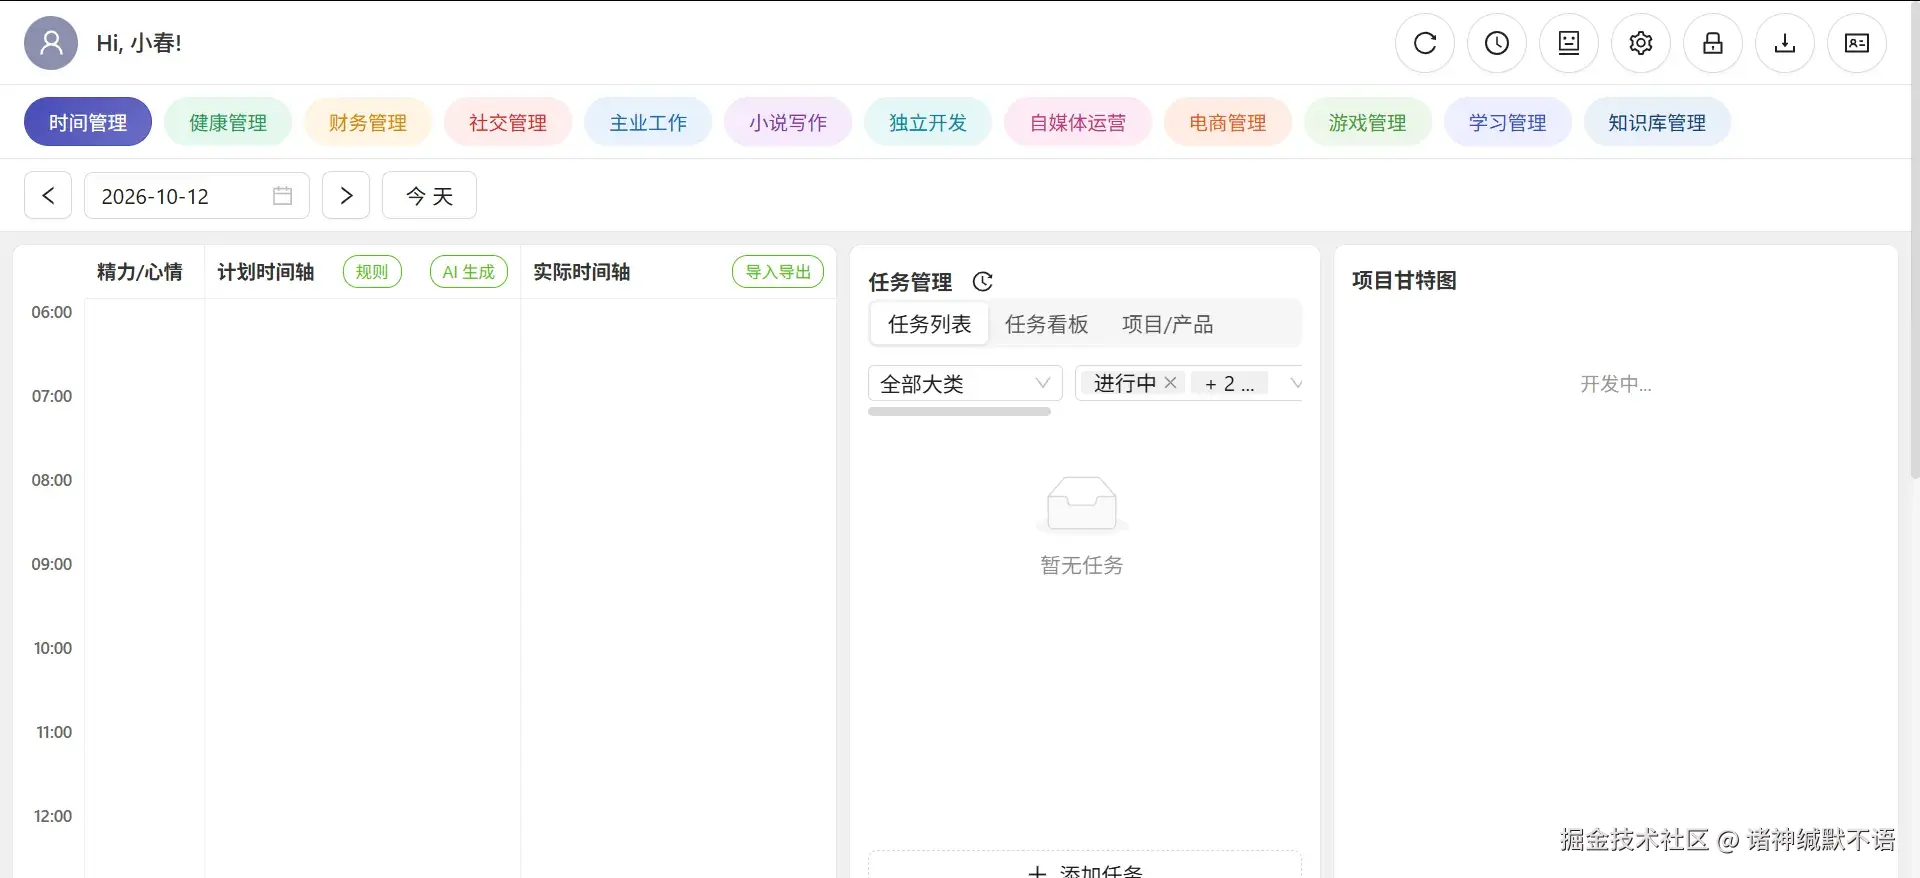Click the lock icon in header
The height and width of the screenshot is (878, 1920).
coord(1713,43)
